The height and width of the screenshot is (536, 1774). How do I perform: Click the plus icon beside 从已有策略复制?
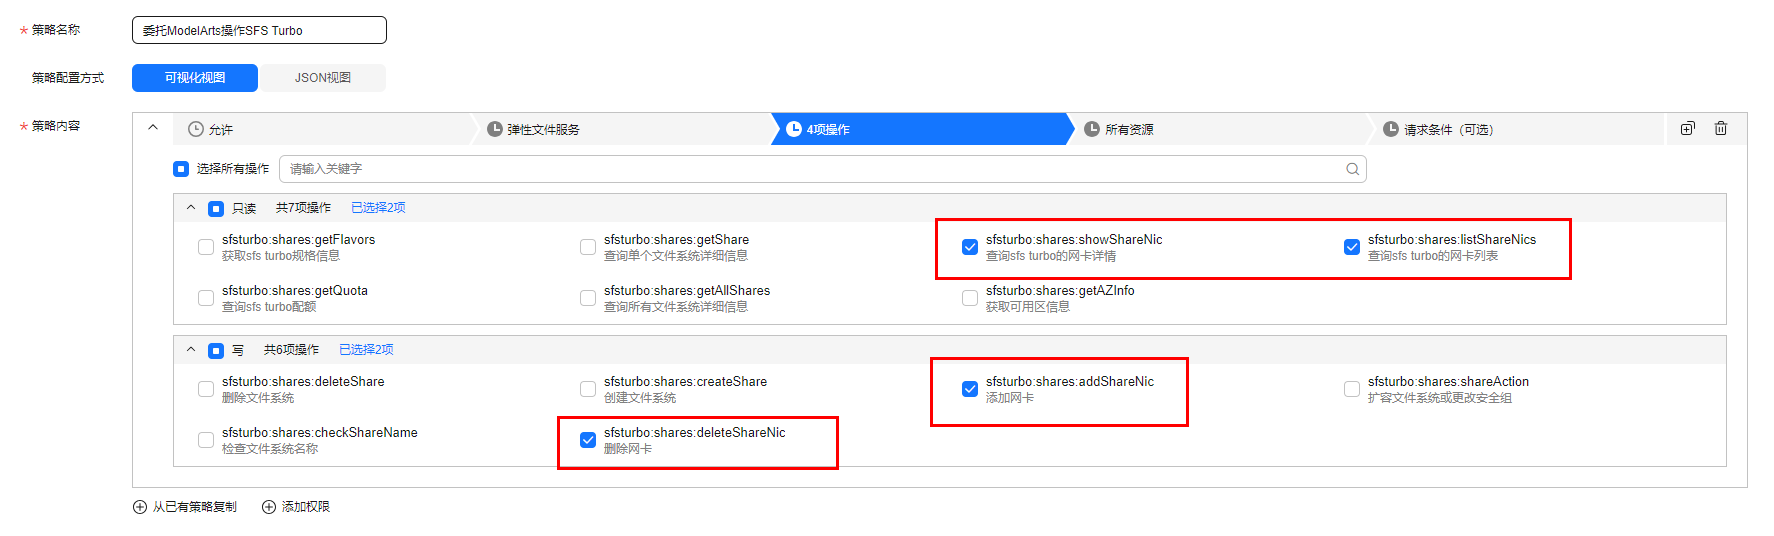click(140, 507)
